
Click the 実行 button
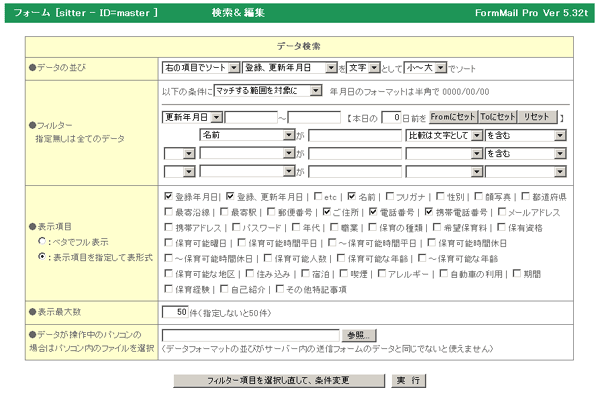pyautogui.click(x=408, y=380)
